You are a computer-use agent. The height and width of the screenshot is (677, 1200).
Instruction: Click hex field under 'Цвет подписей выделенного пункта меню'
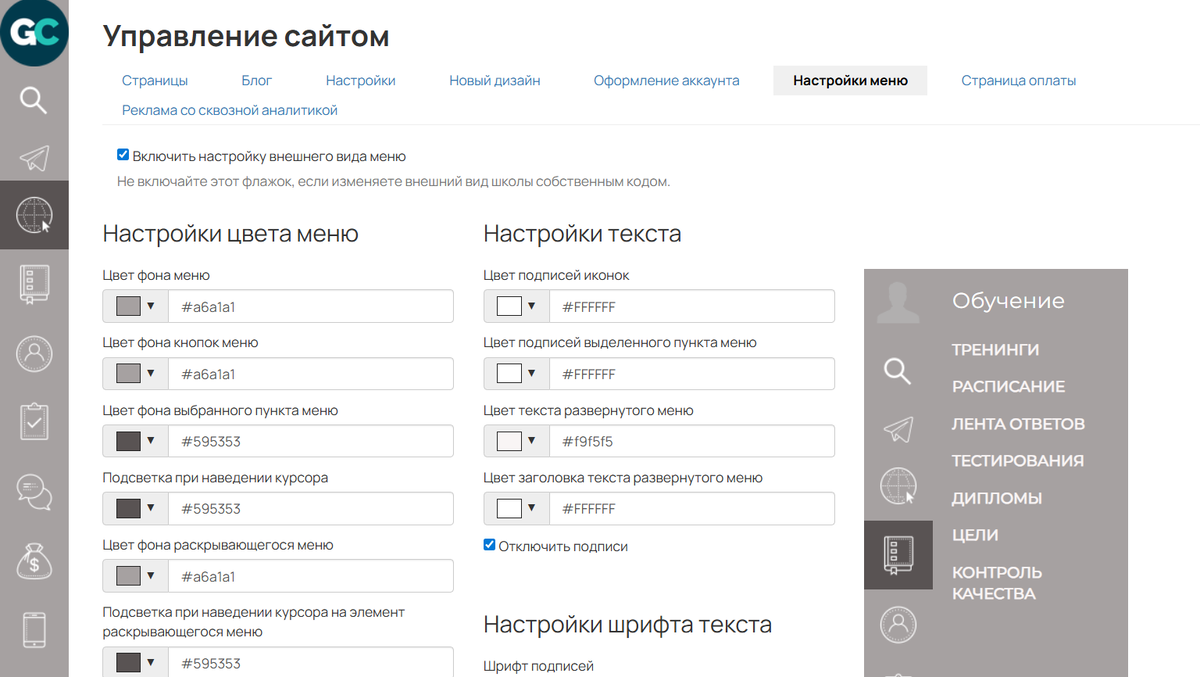(x=692, y=374)
